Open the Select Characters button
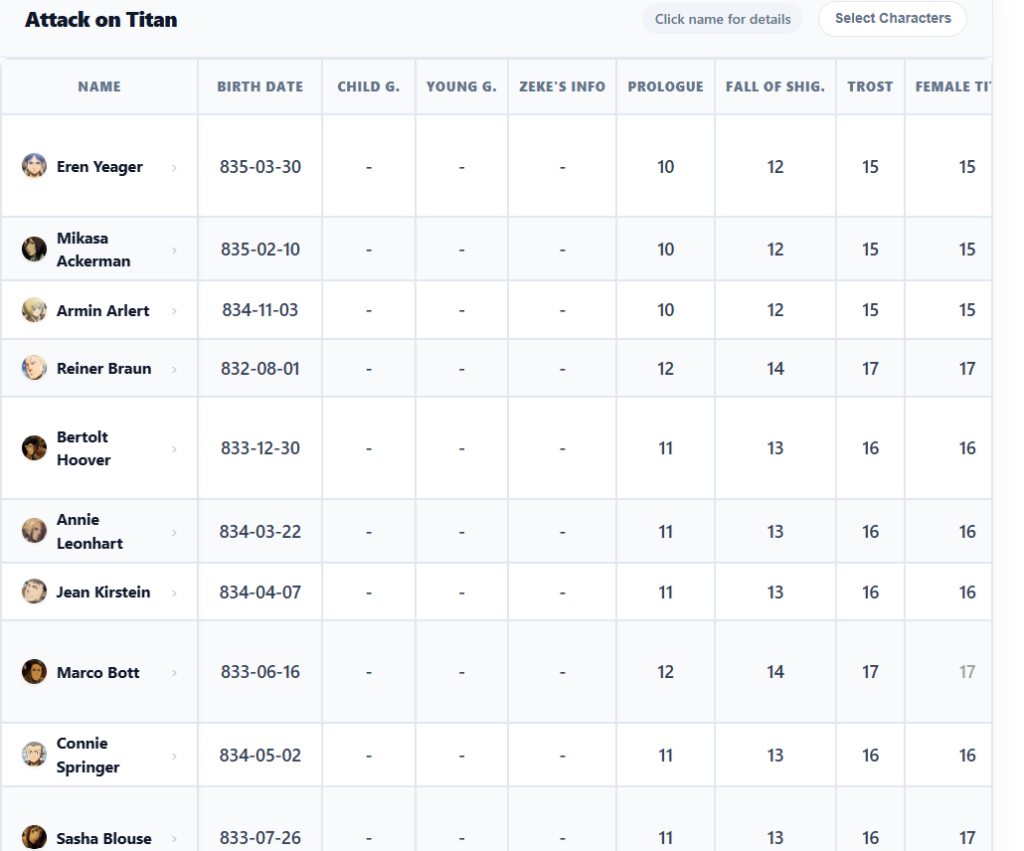1024x851 pixels. pos(893,19)
